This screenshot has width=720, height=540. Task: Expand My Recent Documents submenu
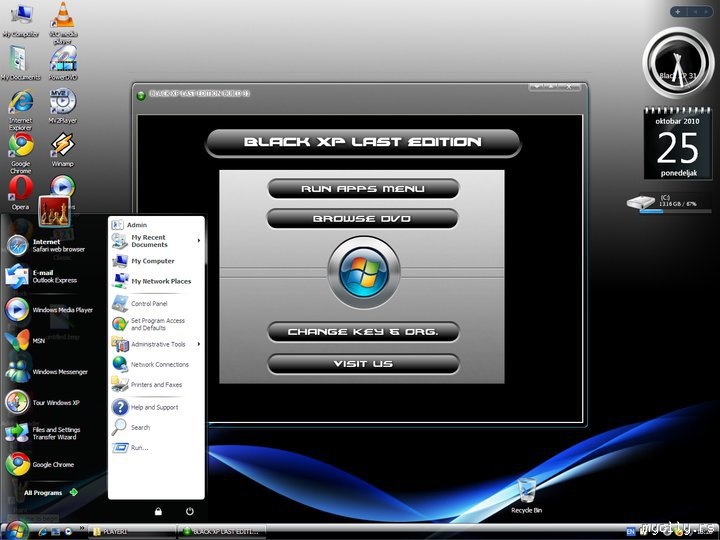pyautogui.click(x=156, y=241)
